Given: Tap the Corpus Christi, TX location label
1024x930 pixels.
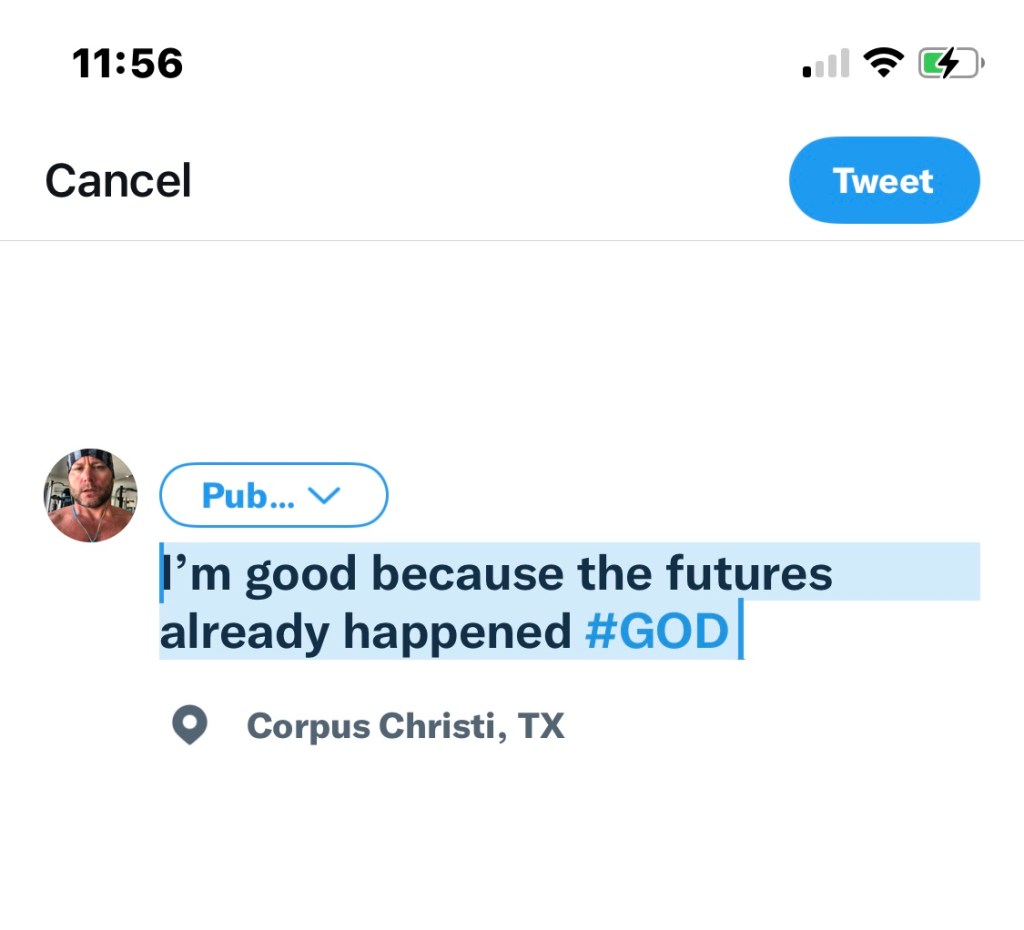Looking at the screenshot, I should pyautogui.click(x=405, y=726).
